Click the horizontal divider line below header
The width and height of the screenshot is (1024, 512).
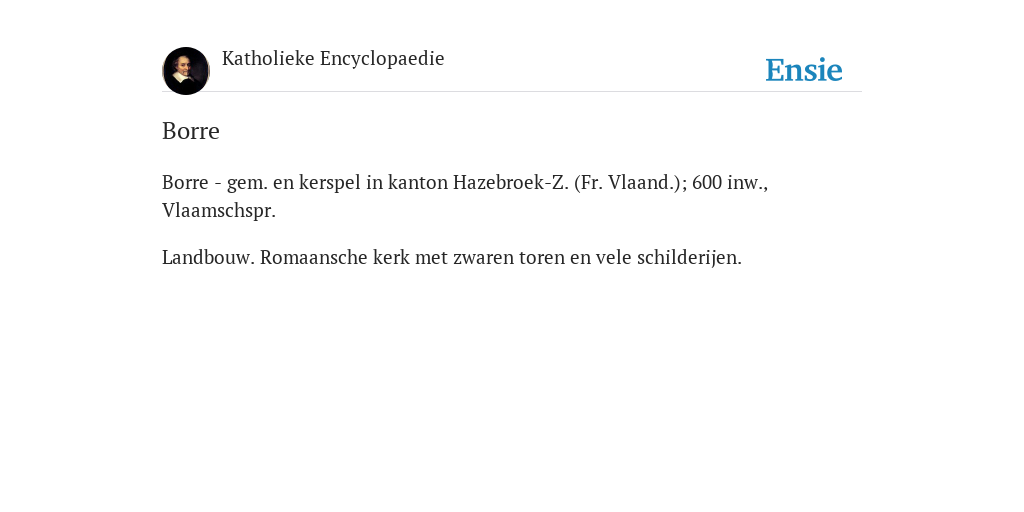(x=512, y=91)
